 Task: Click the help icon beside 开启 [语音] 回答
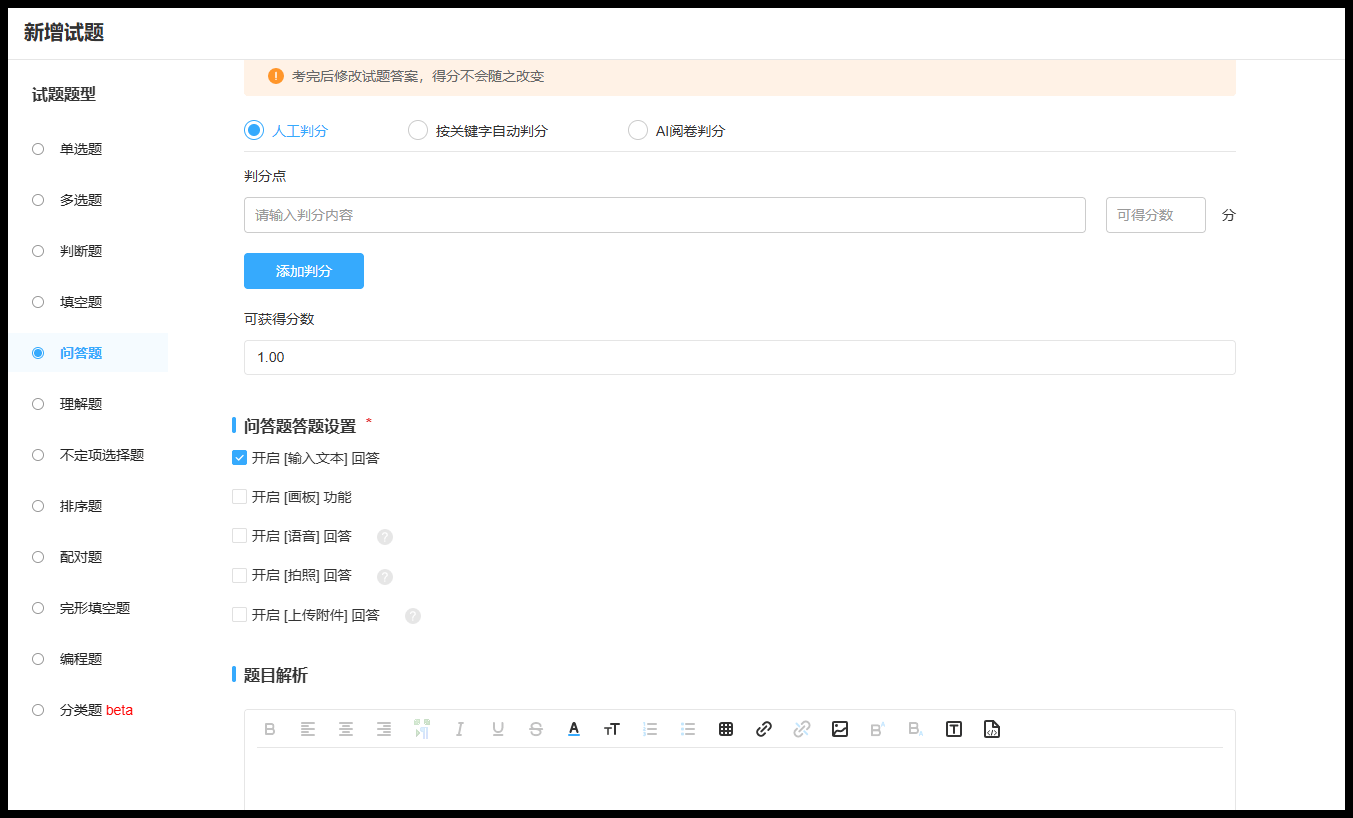(385, 537)
